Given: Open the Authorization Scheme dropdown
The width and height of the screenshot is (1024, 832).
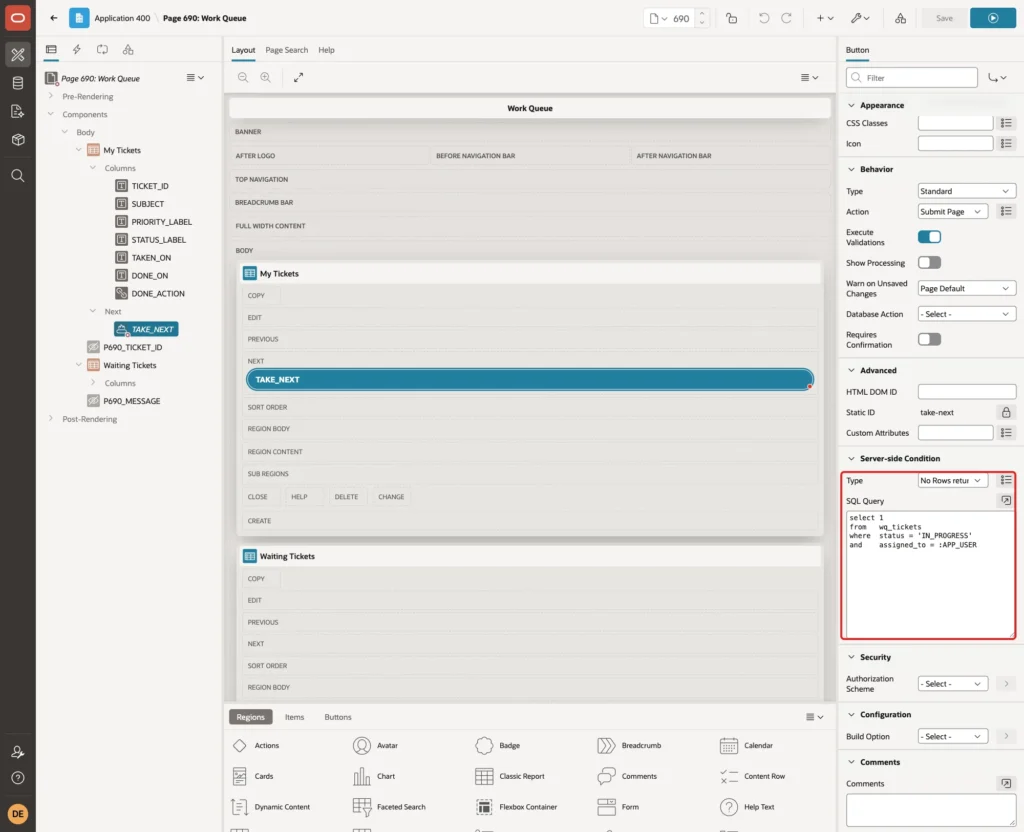Looking at the screenshot, I should (952, 684).
